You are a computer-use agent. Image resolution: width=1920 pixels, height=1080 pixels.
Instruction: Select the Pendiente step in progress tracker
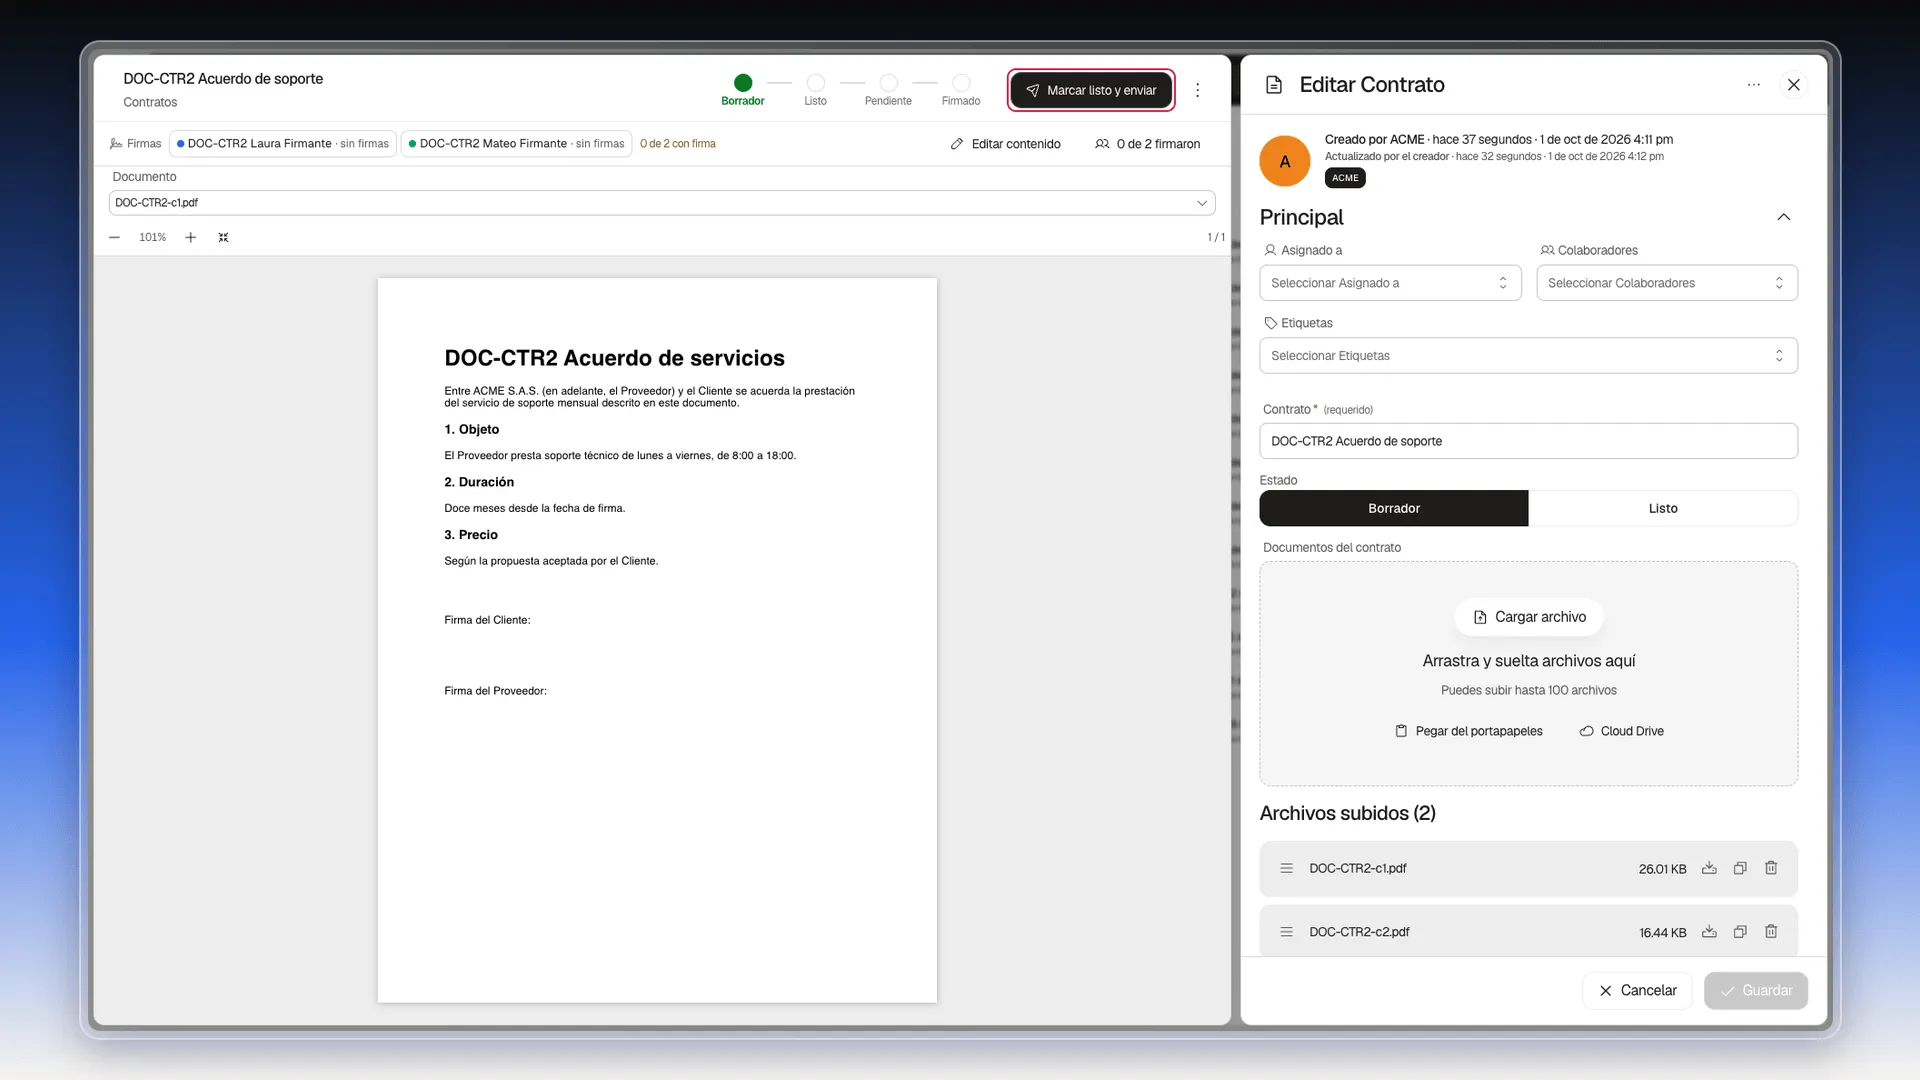[888, 90]
